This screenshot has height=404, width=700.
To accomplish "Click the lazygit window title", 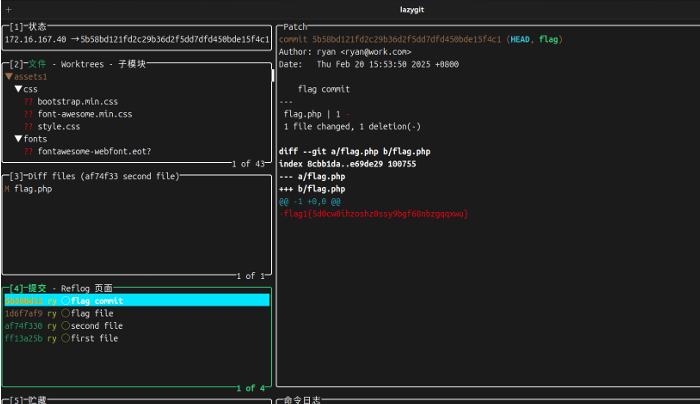I will click(x=412, y=9).
